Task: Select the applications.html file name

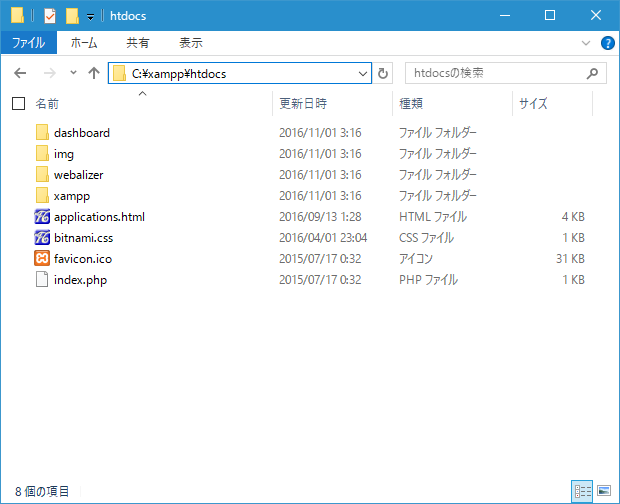Action: pyautogui.click(x=99, y=217)
